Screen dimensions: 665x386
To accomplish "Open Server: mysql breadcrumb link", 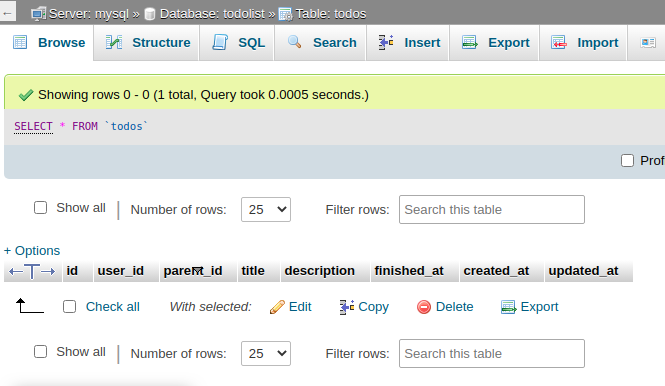I will (89, 14).
